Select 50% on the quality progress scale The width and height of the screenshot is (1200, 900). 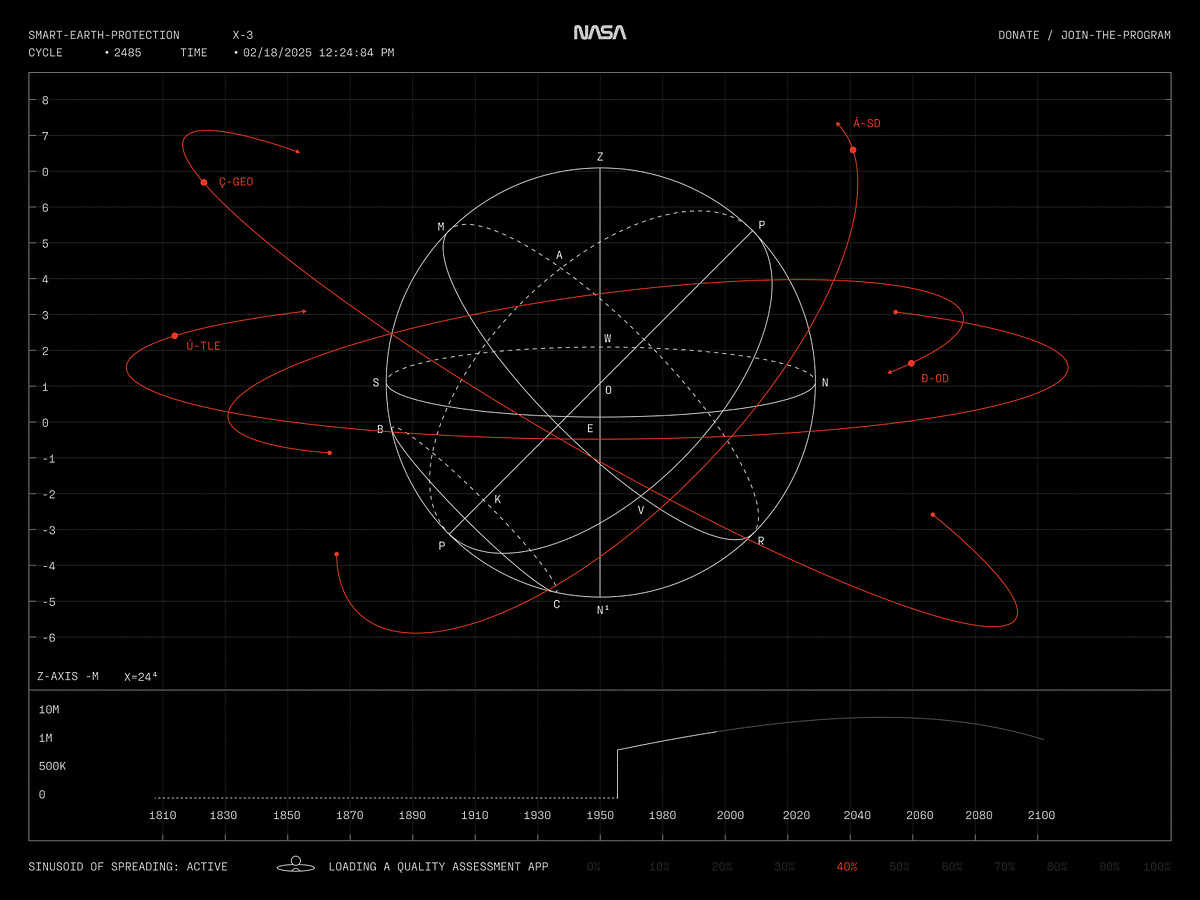point(899,866)
